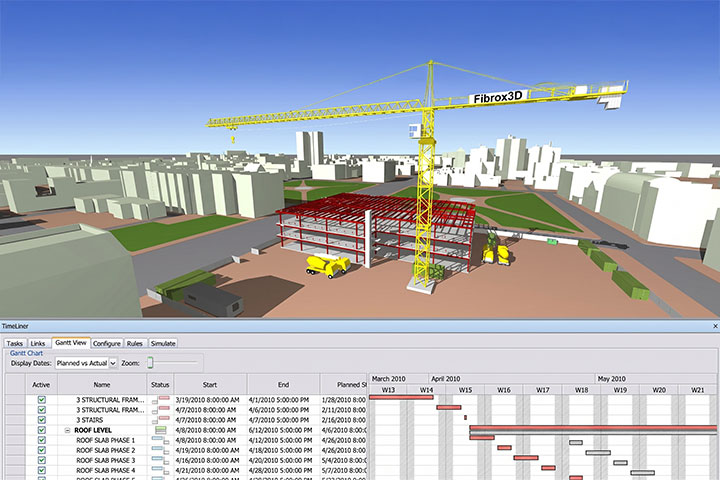Select week W18 in Gantt header
This screenshot has height=480, width=720.
[x=581, y=390]
